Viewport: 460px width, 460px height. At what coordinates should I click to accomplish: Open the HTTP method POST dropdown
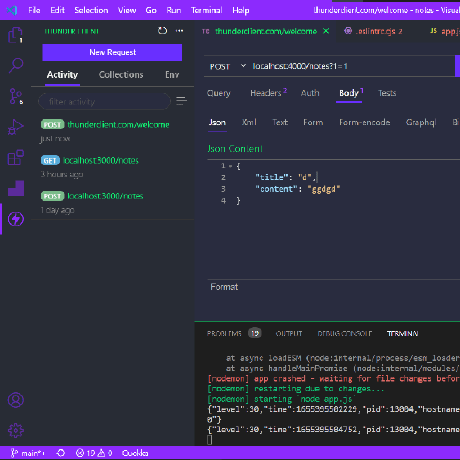[228, 66]
